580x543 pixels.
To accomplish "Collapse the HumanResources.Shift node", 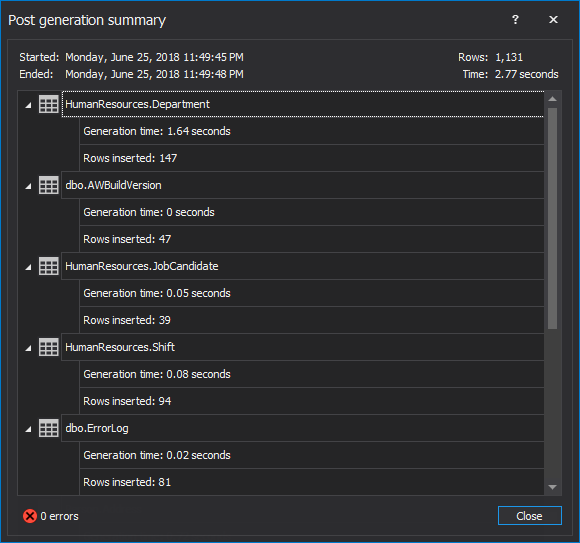I will coord(28,348).
